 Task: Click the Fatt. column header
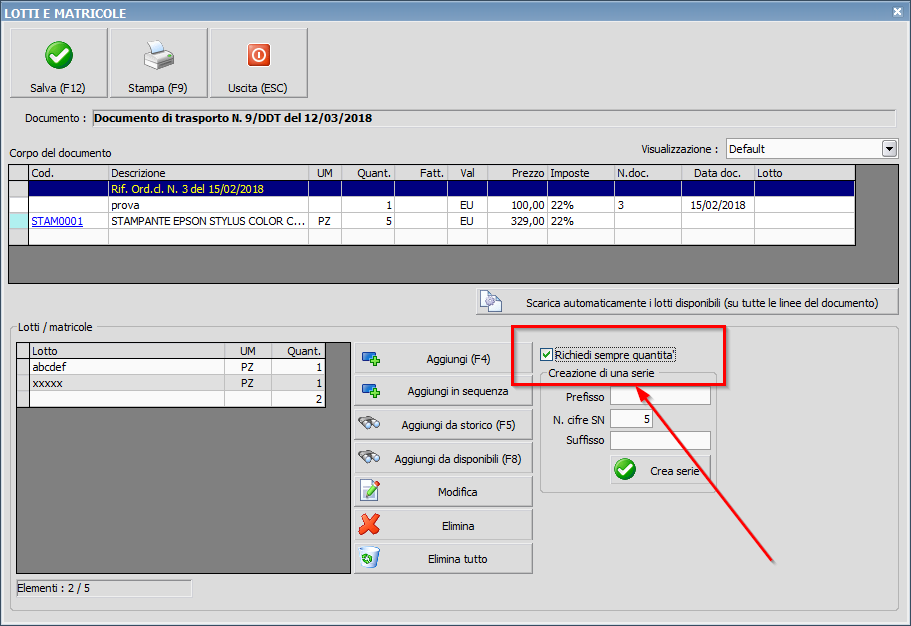click(421, 173)
